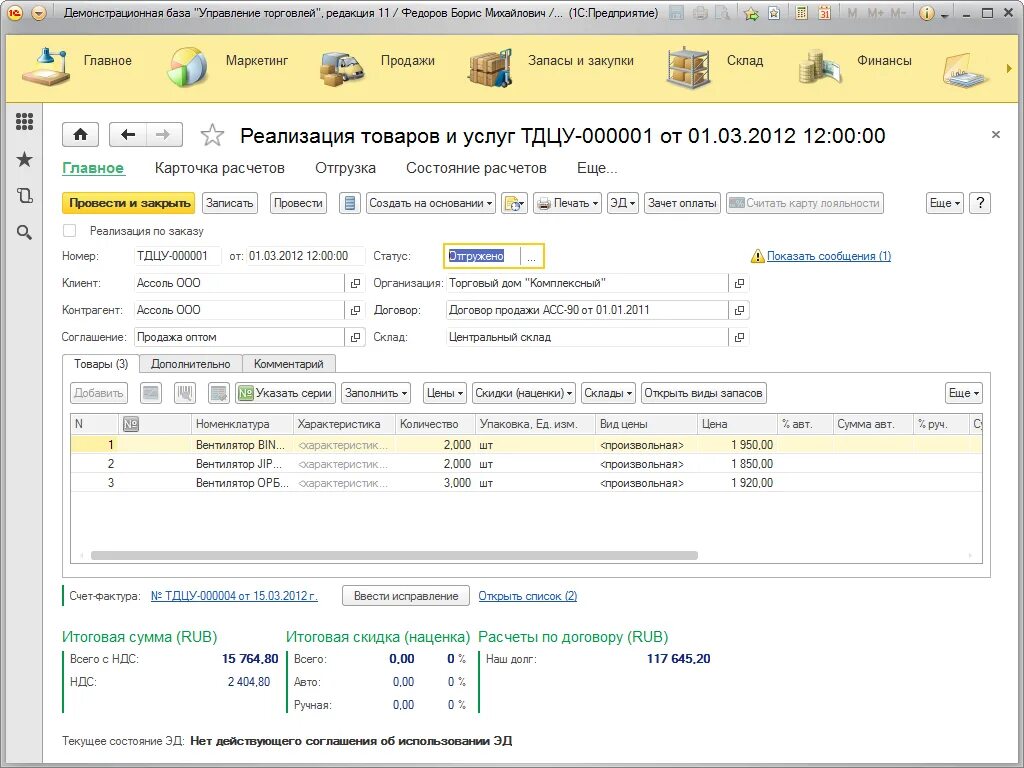Select row with Вентилятор JIP

point(526,464)
